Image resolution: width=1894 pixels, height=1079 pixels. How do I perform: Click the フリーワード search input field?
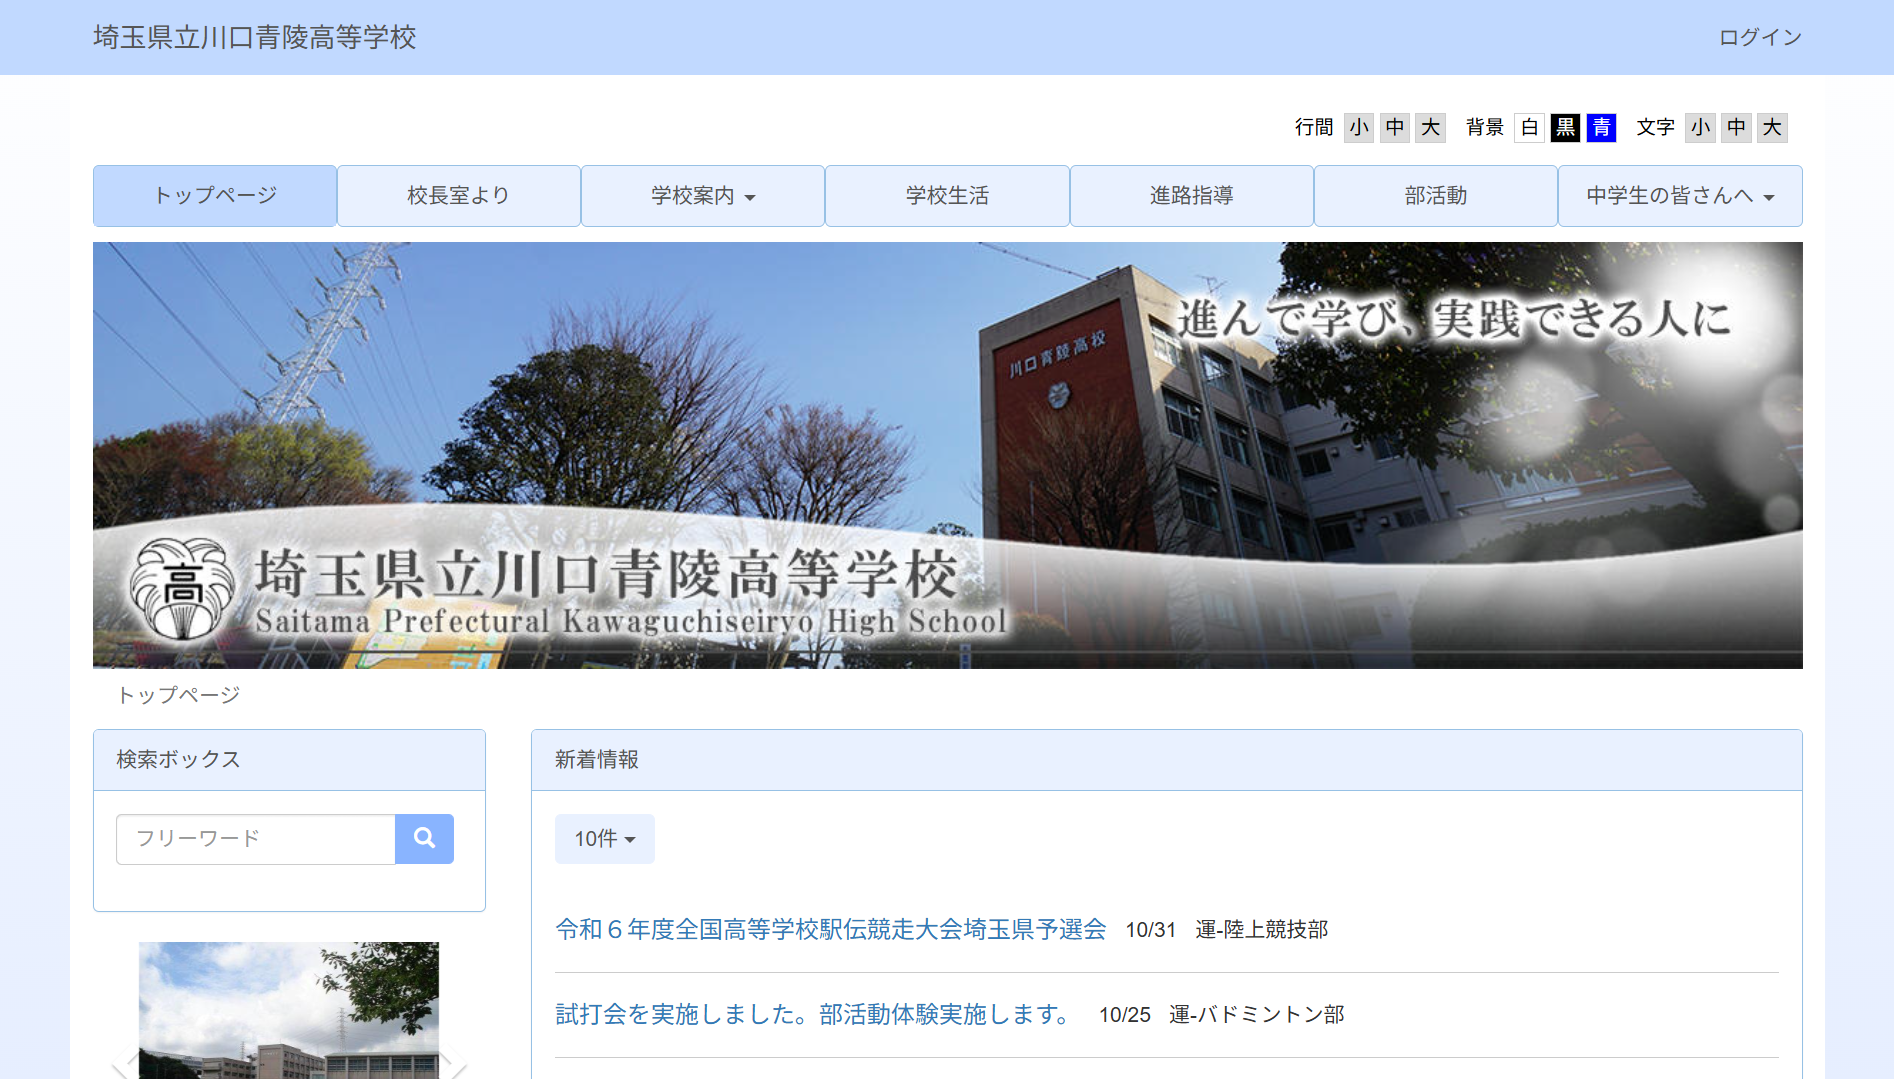point(256,838)
